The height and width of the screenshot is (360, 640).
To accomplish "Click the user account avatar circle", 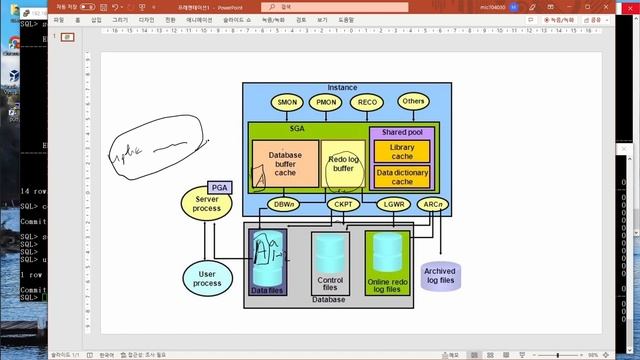I will click(513, 7).
